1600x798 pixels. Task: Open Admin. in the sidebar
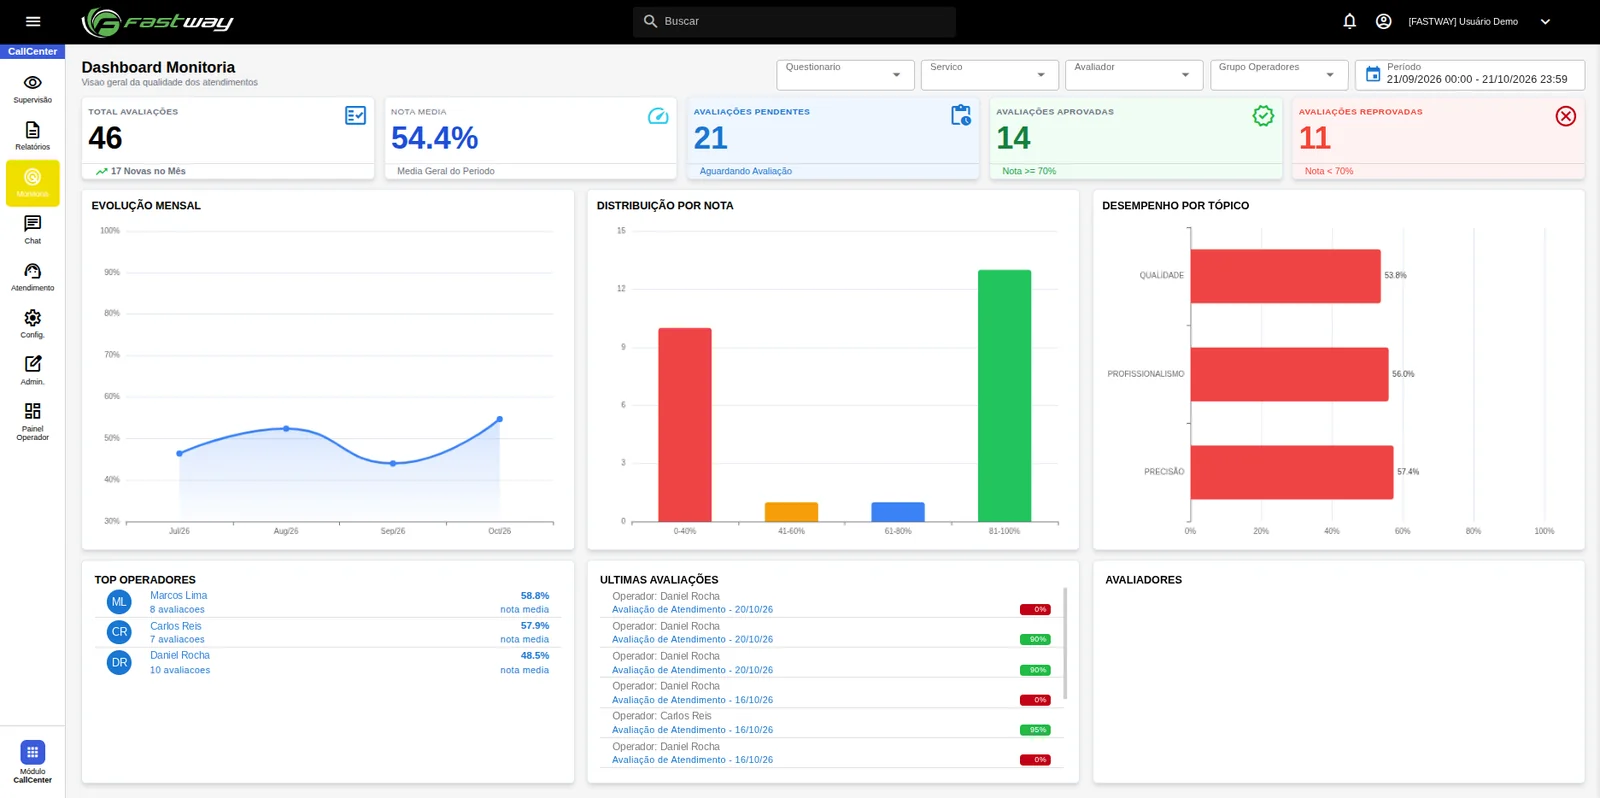(33, 370)
